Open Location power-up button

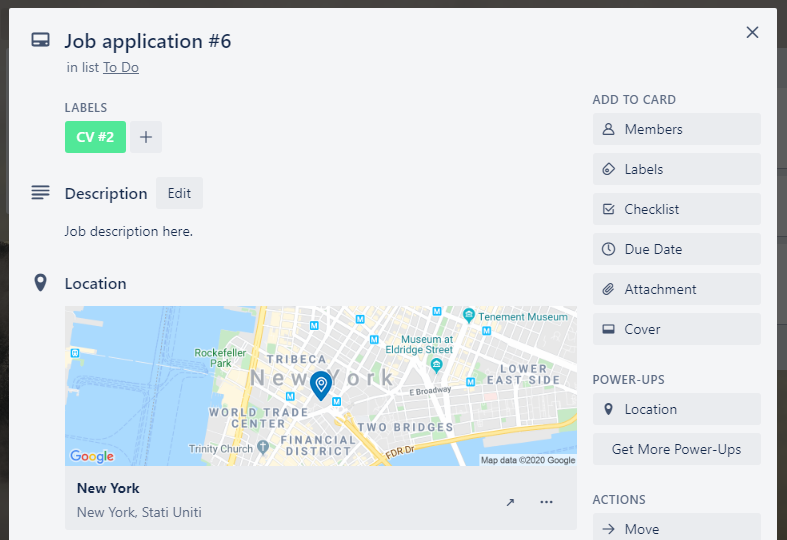pos(676,409)
